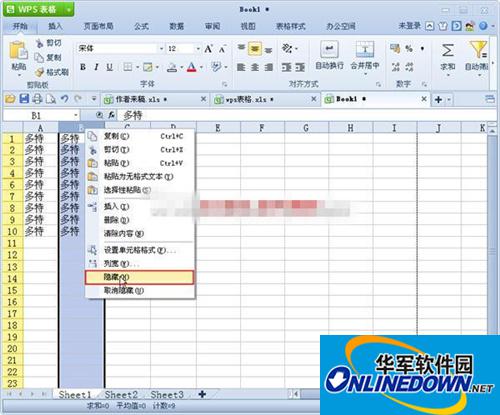Choose 取消隐藏(U) in the context menu
The width and height of the screenshot is (500, 415).
(140, 291)
